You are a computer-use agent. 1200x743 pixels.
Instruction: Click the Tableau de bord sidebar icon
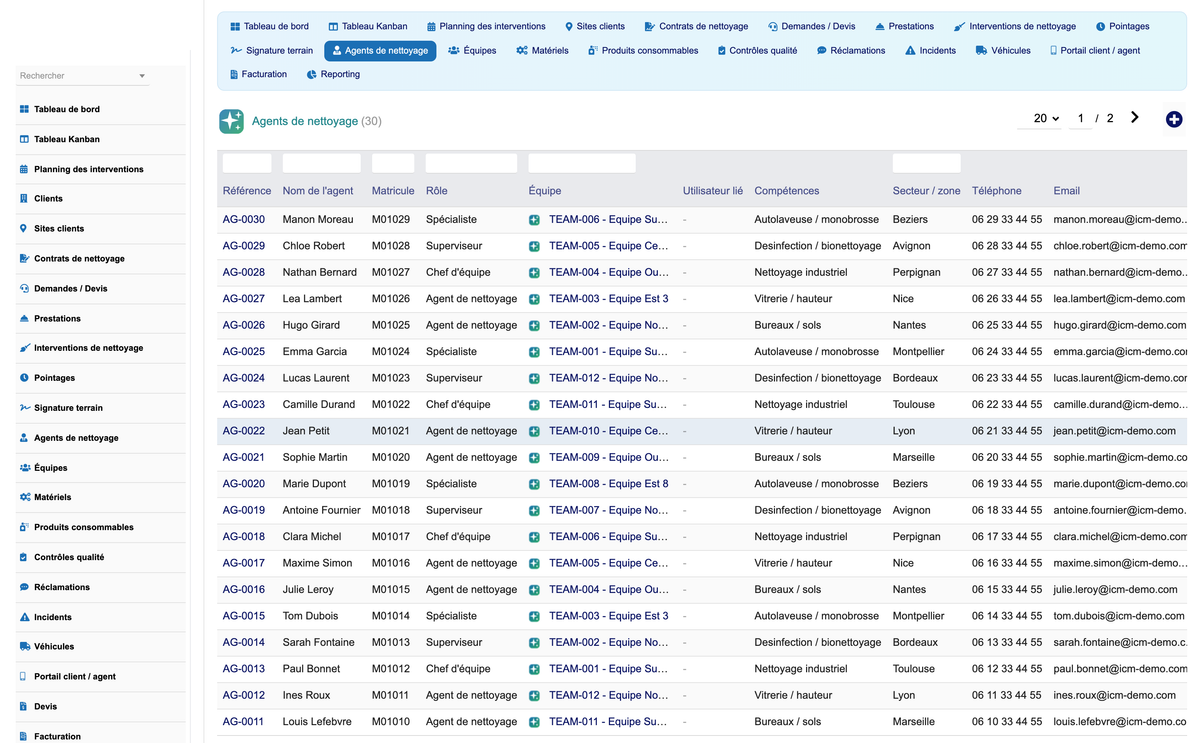tap(24, 109)
